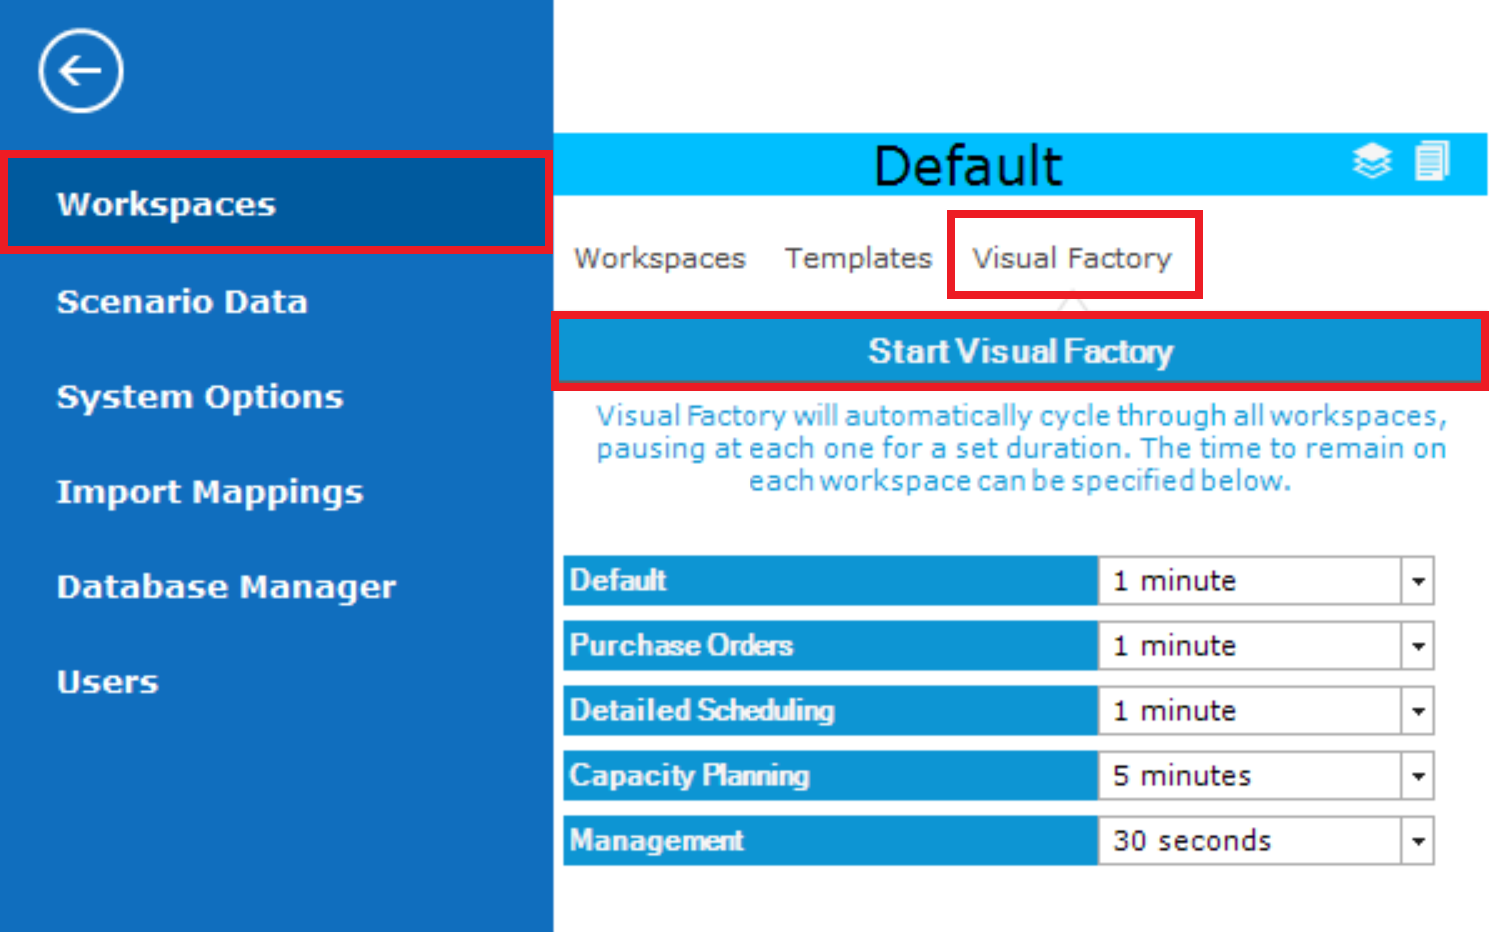Select the Default workspace row label
Image resolution: width=1505 pixels, height=932 pixels.
(831, 581)
